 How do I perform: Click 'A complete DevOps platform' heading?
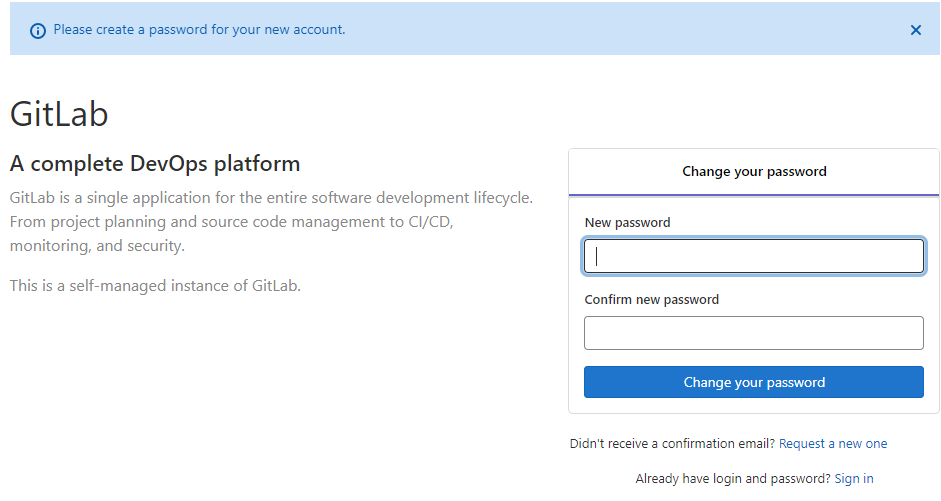(x=155, y=163)
